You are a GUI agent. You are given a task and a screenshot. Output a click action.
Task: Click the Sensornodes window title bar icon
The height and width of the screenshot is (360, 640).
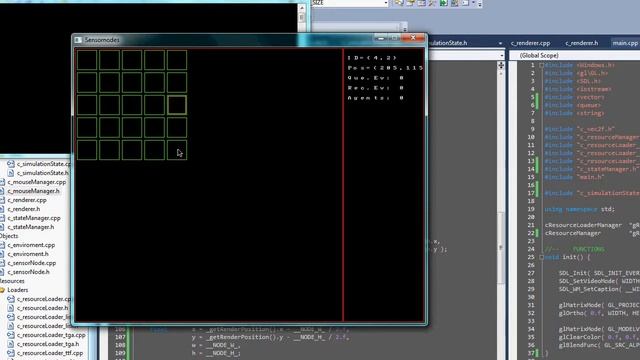click(x=78, y=40)
